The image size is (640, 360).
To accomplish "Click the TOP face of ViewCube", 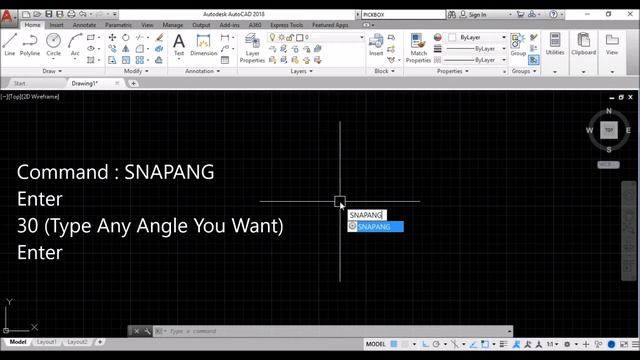I will pos(609,130).
